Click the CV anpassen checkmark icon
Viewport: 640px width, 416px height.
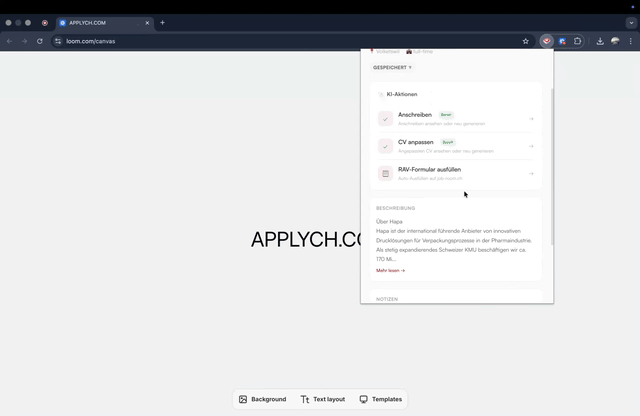(385, 146)
